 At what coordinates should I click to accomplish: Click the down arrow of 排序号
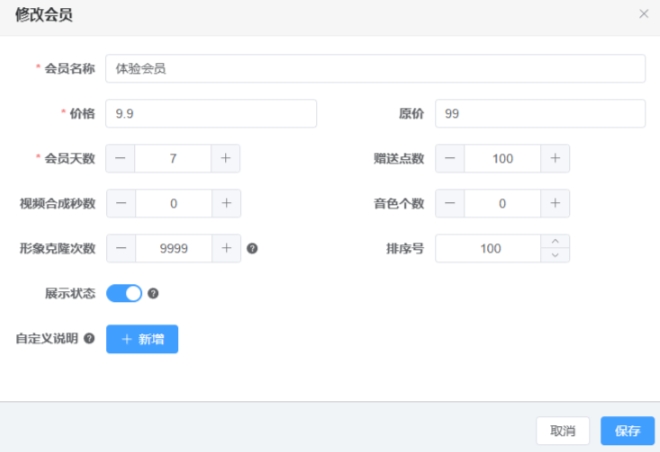555,255
